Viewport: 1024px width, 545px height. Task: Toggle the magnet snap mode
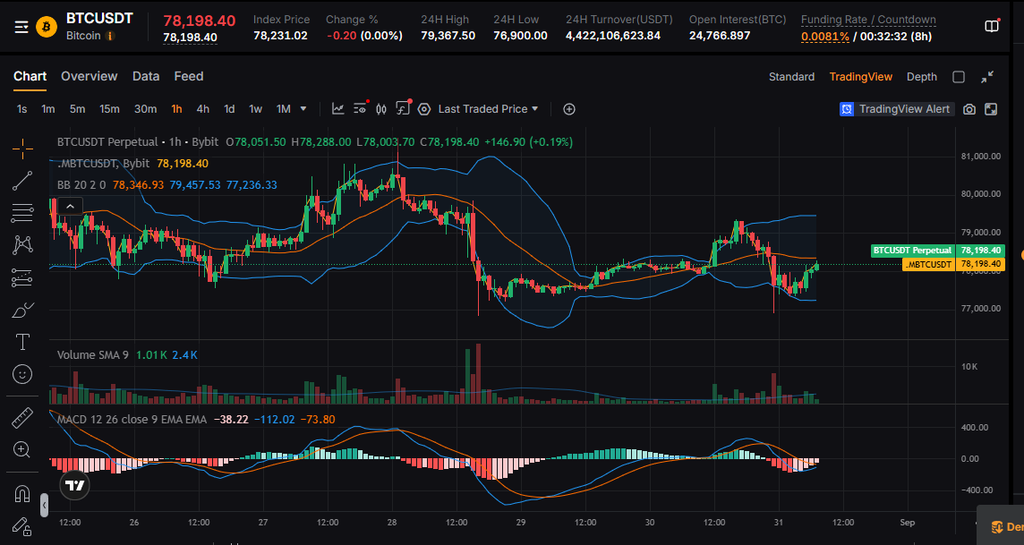pyautogui.click(x=22, y=494)
